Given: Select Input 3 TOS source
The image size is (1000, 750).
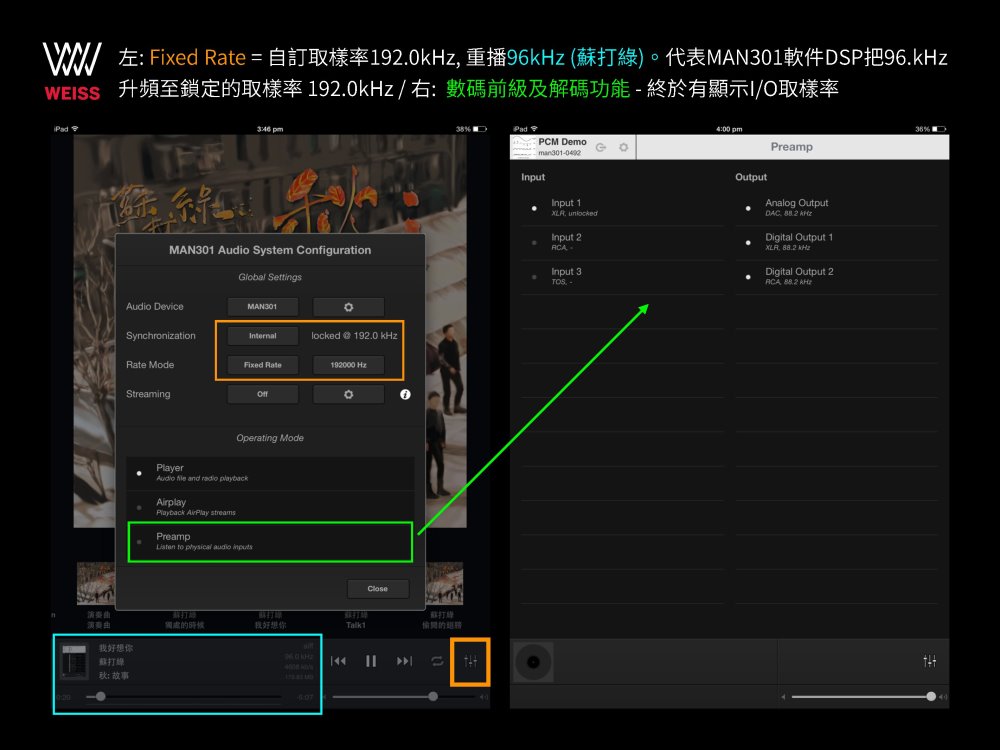Looking at the screenshot, I should coord(622,277).
